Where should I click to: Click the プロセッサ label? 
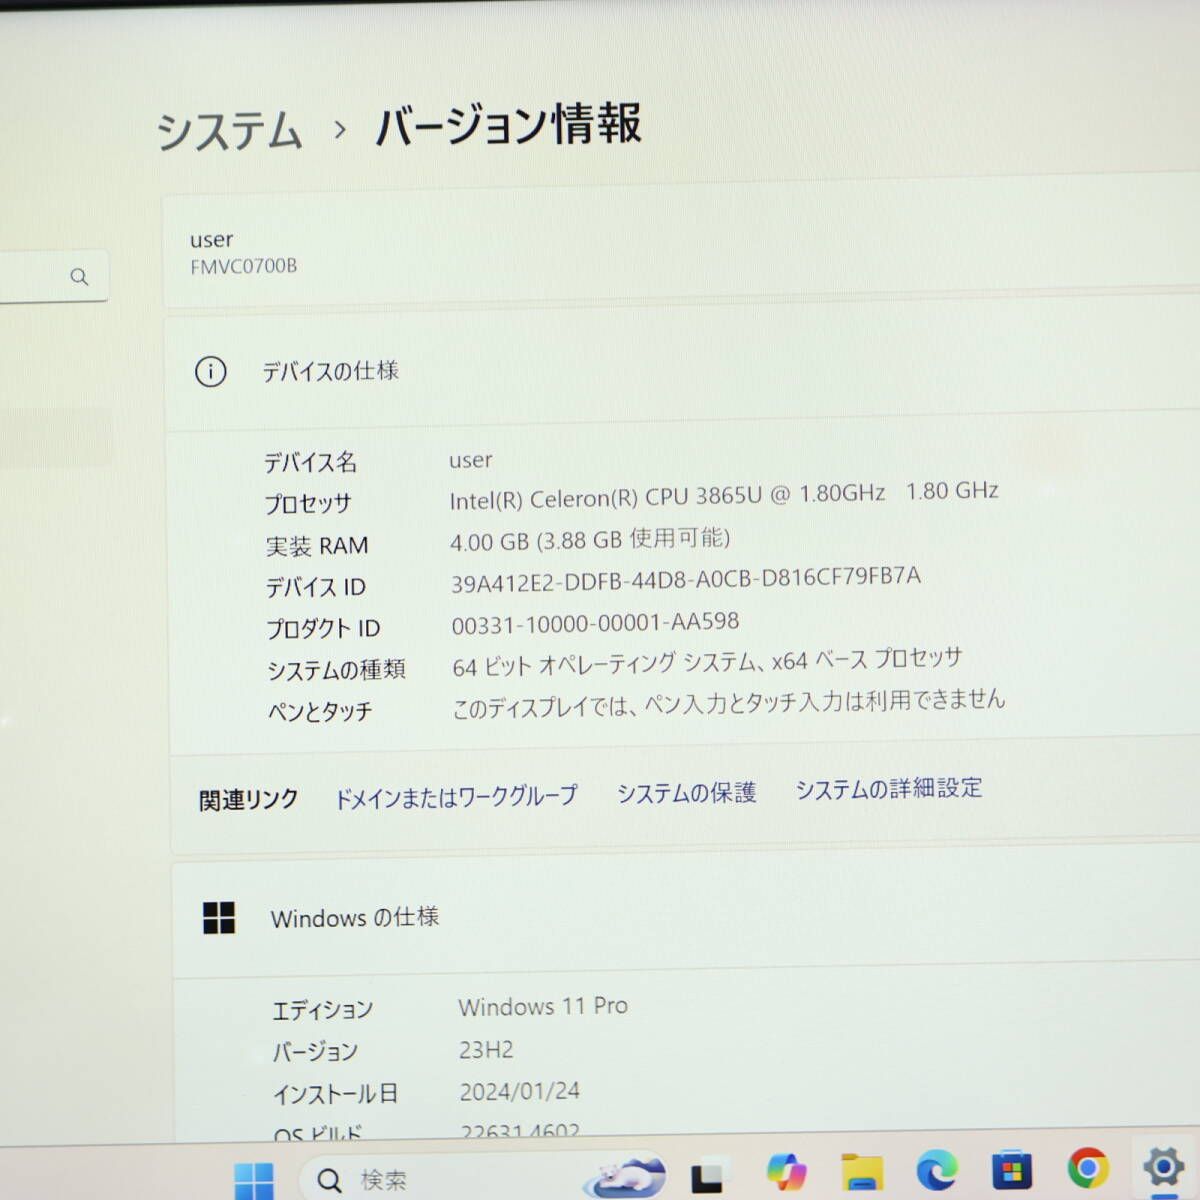point(308,504)
